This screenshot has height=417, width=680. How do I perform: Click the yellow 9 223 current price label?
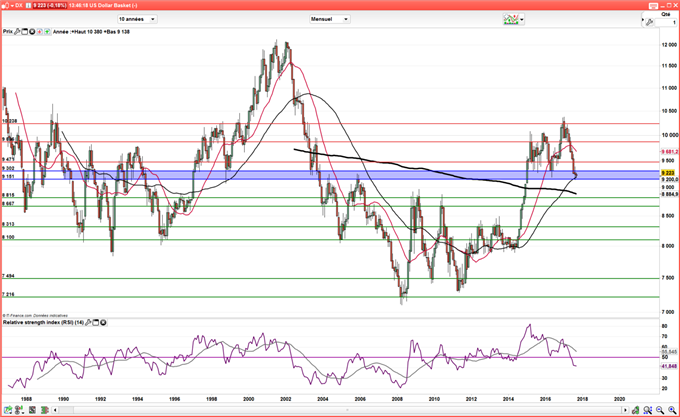(668, 173)
